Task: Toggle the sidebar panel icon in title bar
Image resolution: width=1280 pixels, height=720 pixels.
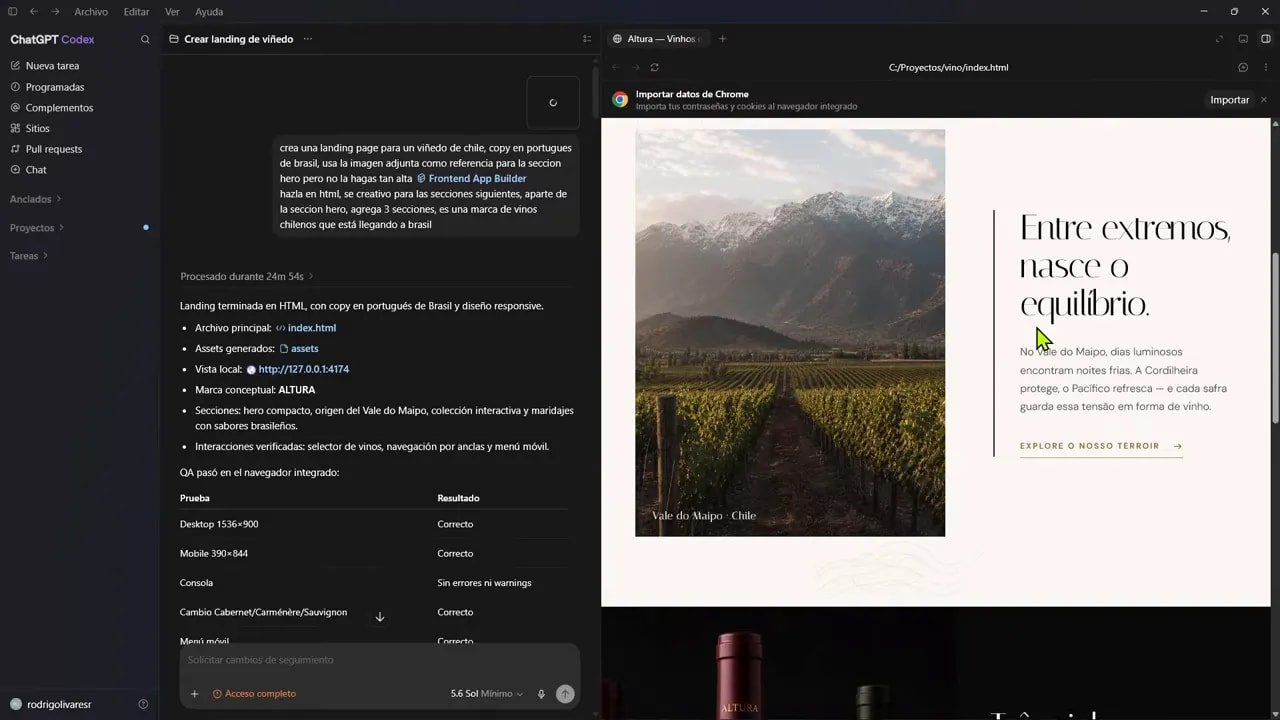Action: pos(13,11)
